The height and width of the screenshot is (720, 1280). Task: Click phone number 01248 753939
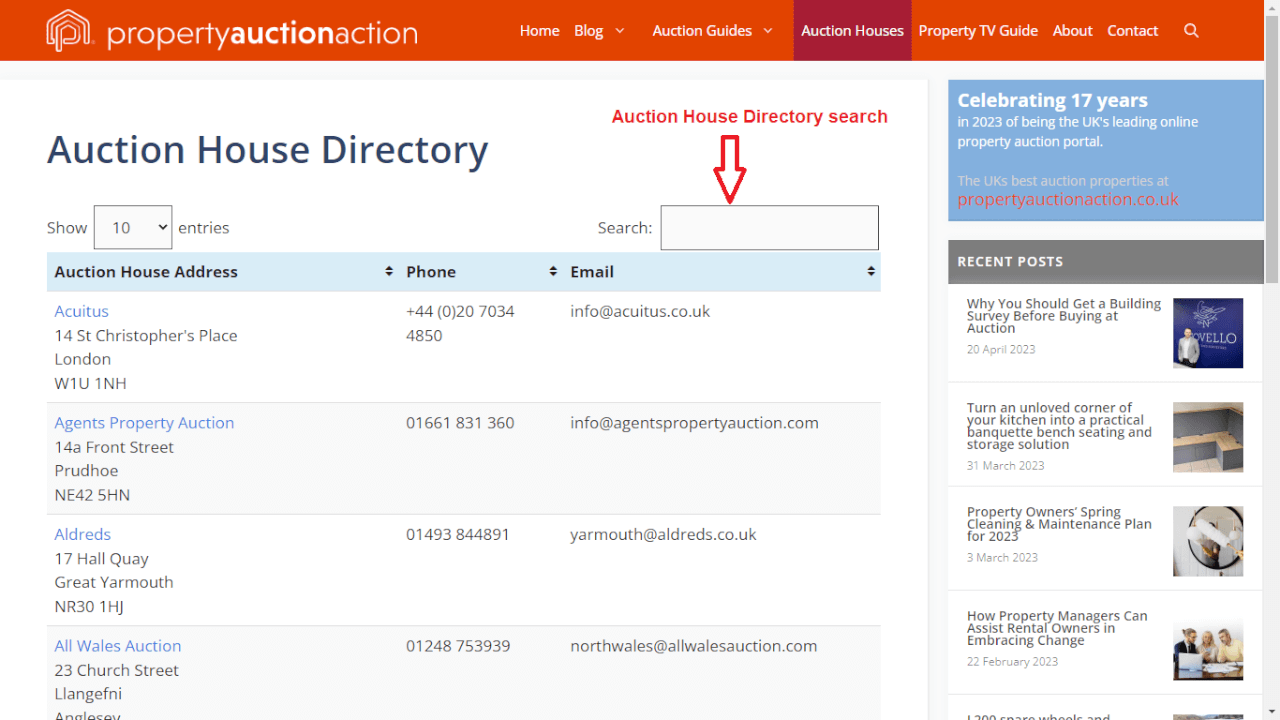458,646
